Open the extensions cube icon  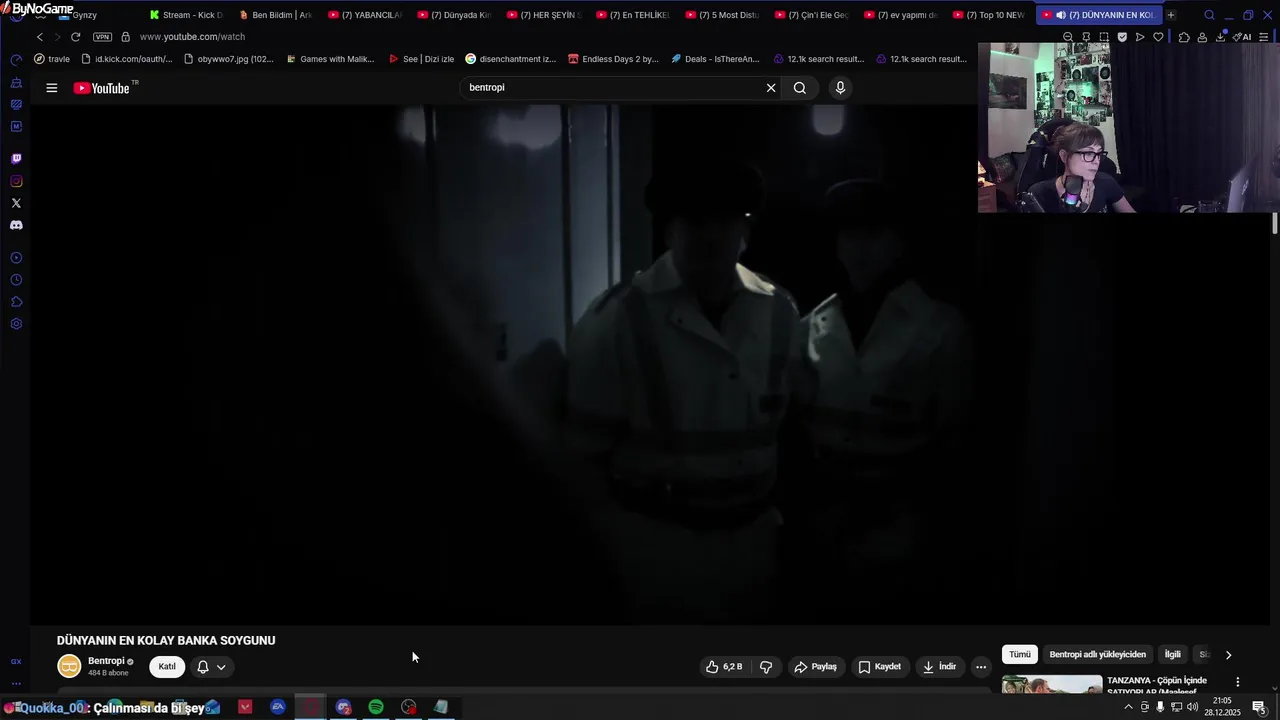[1184, 37]
